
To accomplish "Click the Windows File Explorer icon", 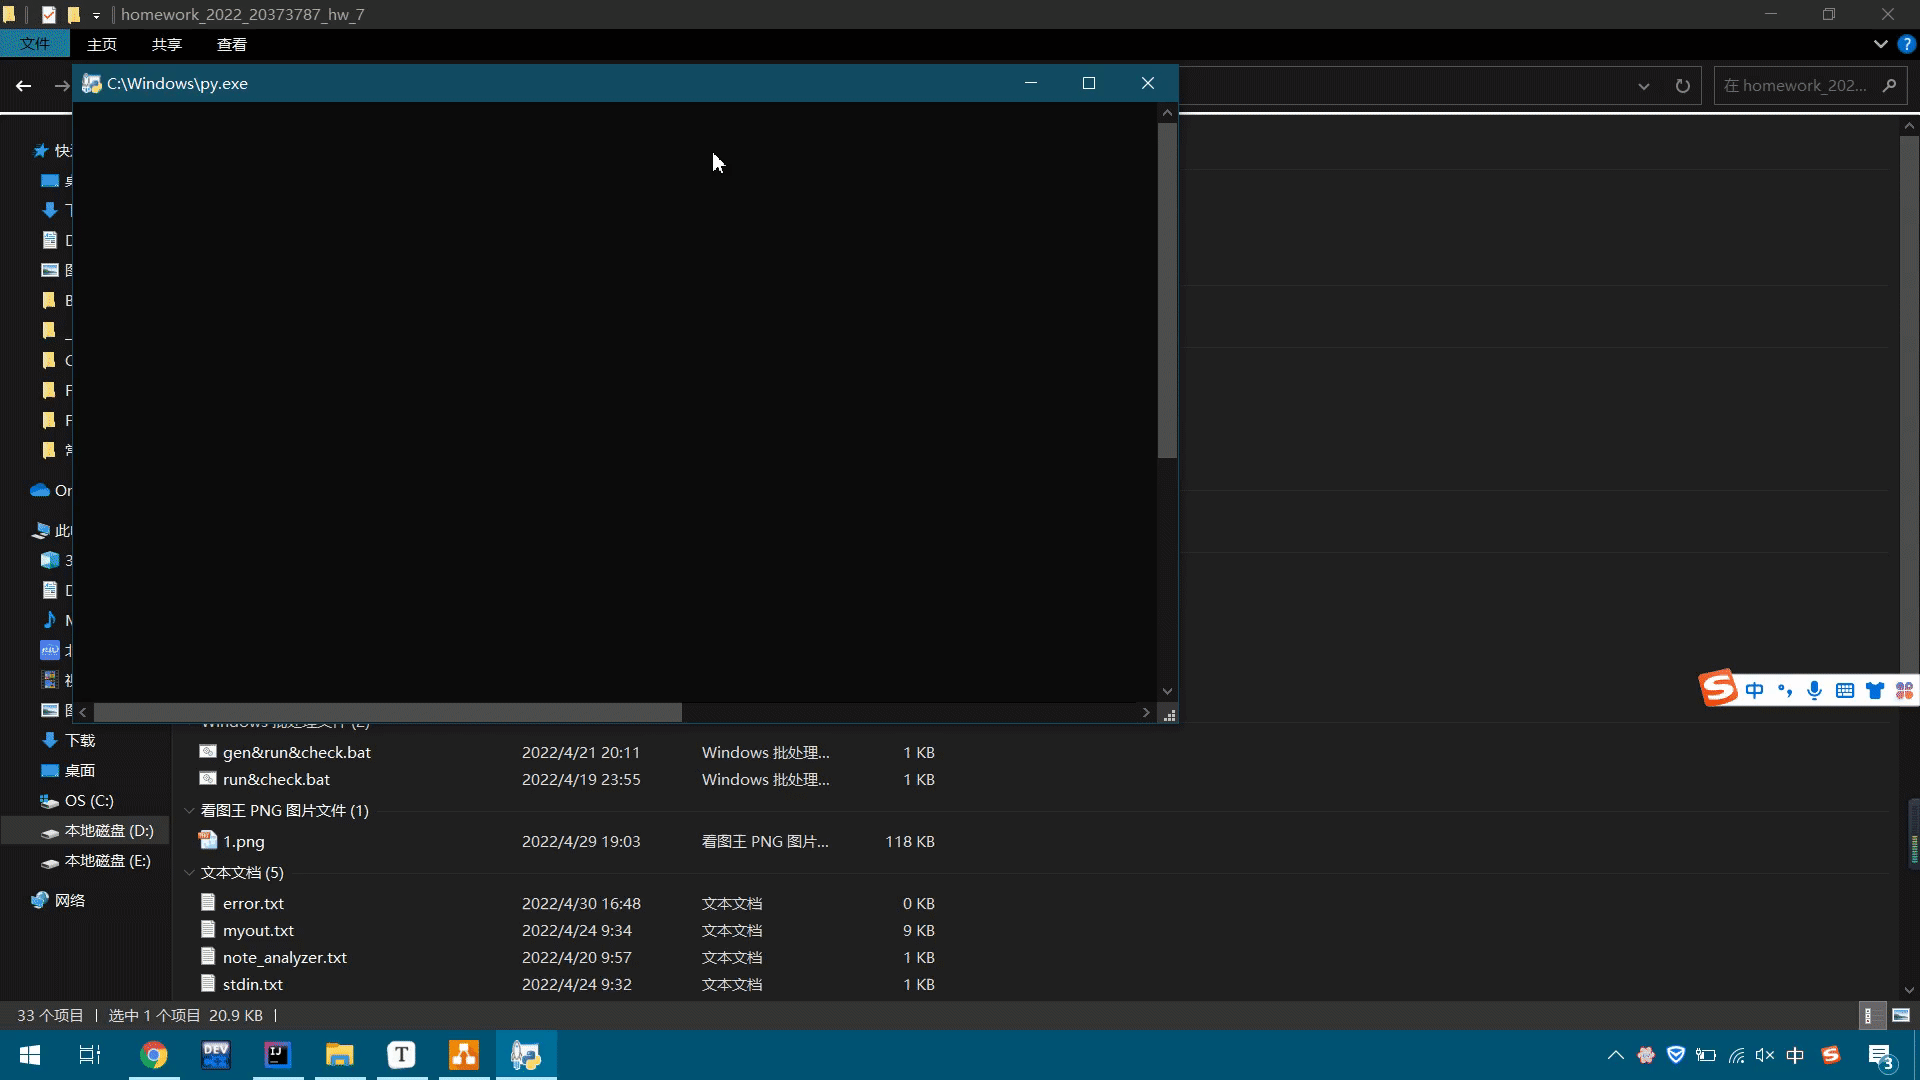I will [x=339, y=1054].
